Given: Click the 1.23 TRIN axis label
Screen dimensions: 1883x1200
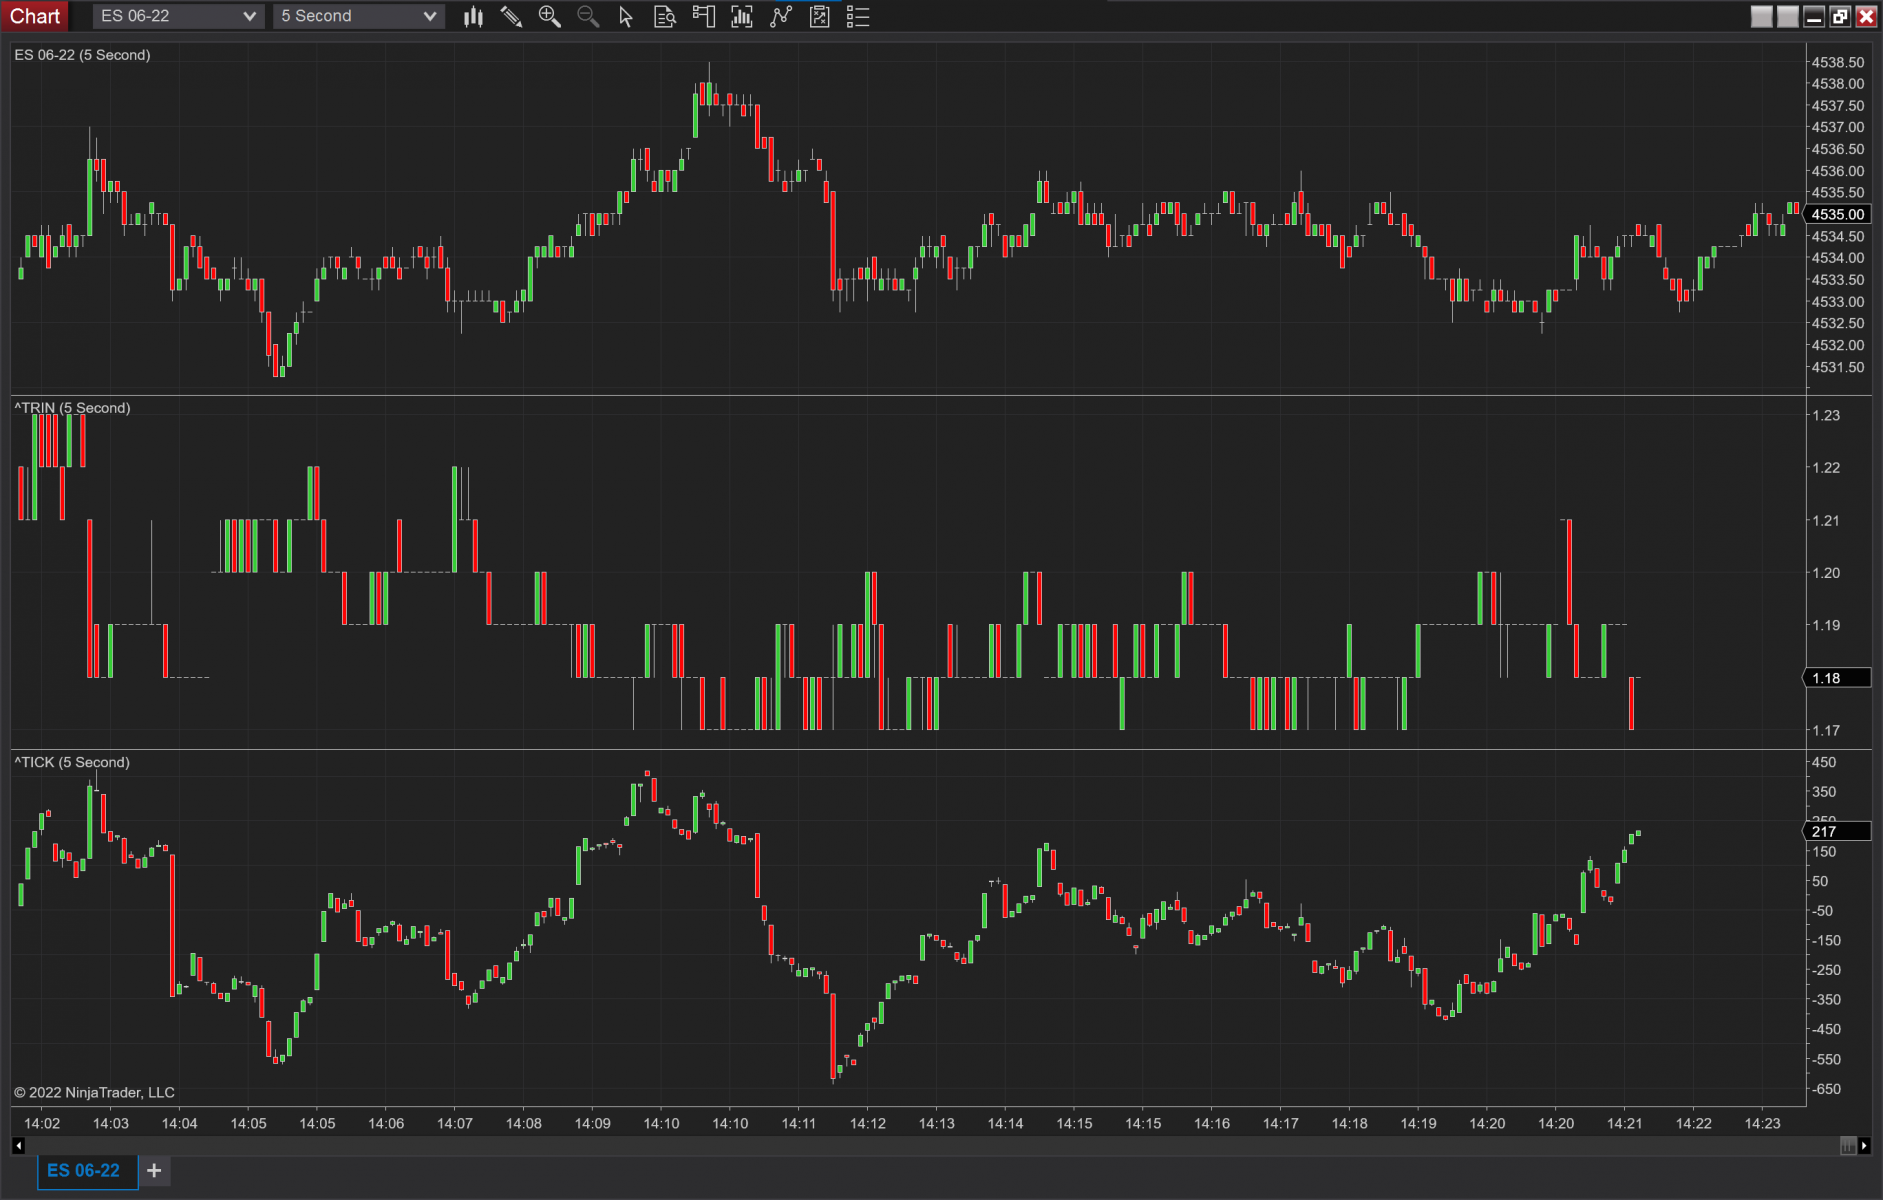Looking at the screenshot, I should tap(1826, 415).
